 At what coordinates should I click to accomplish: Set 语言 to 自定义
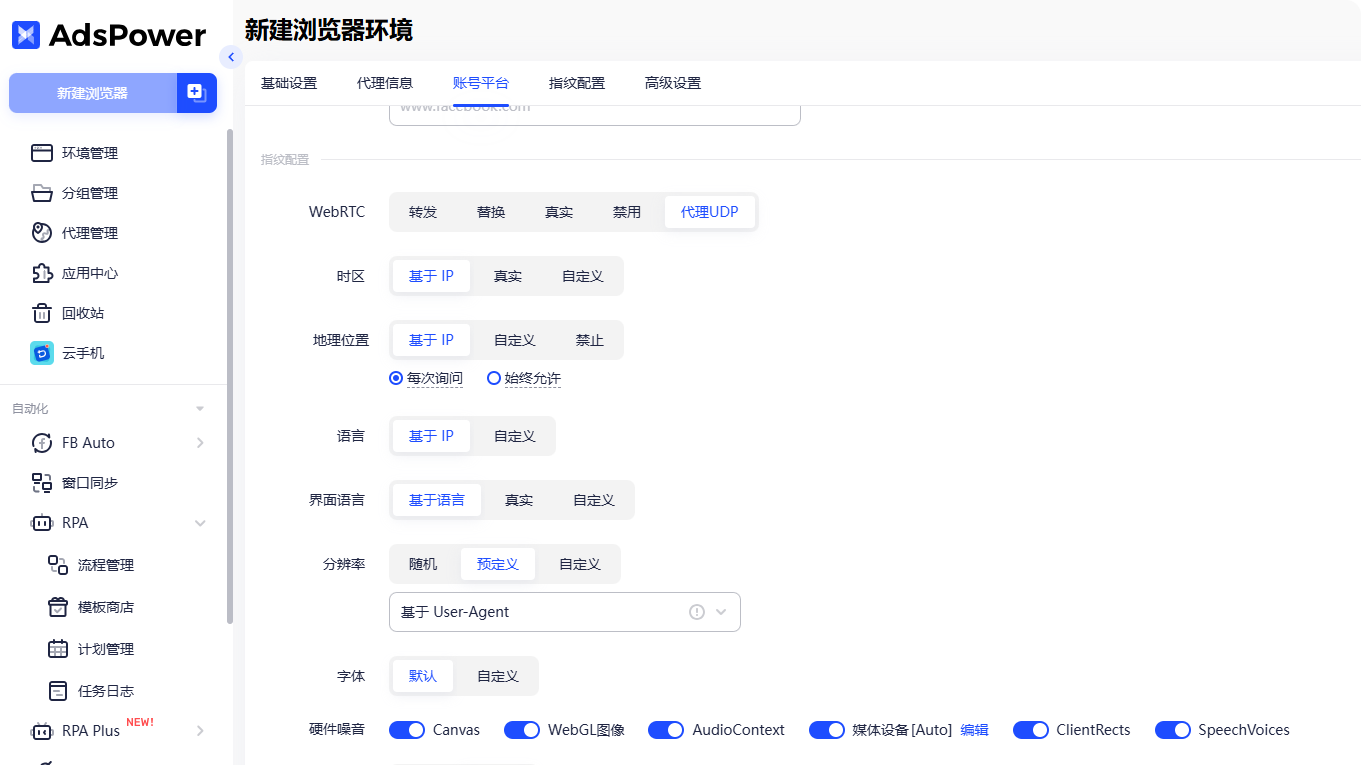(x=515, y=436)
